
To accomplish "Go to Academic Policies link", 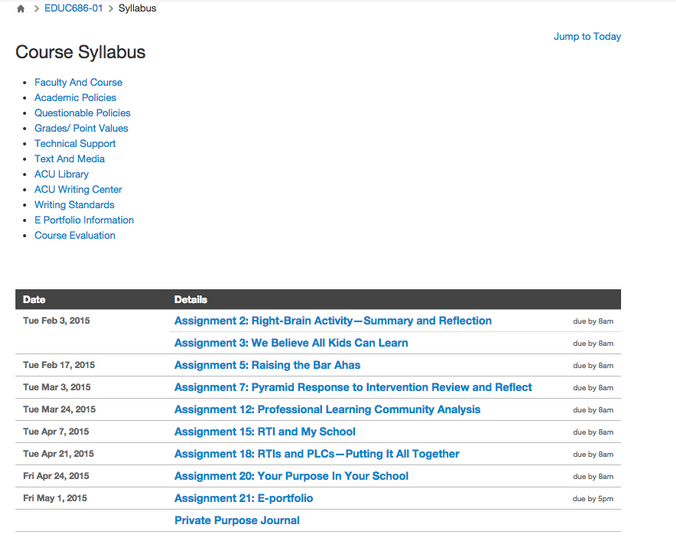I will pos(75,98).
